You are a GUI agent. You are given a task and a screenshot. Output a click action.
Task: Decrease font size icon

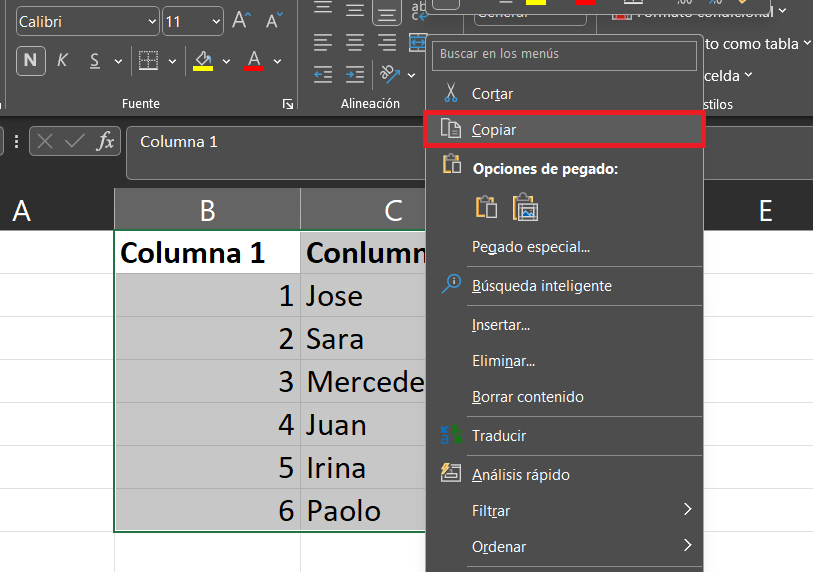[274, 21]
